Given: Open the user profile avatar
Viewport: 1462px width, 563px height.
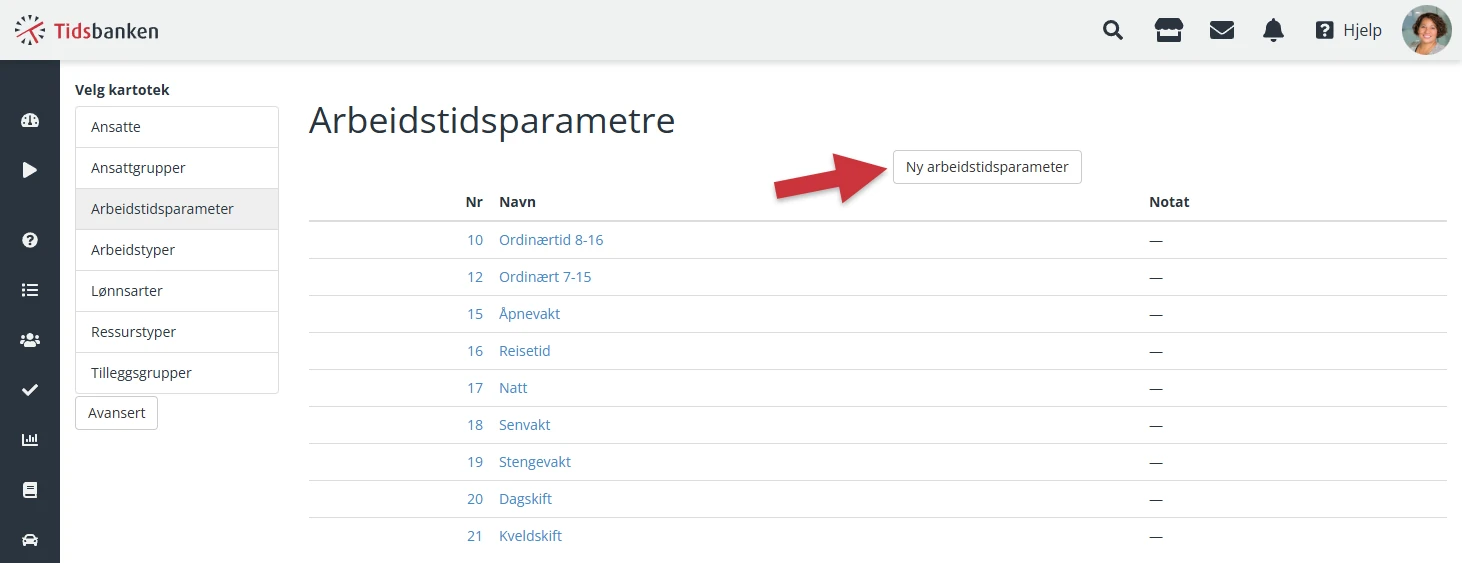Looking at the screenshot, I should coord(1426,30).
